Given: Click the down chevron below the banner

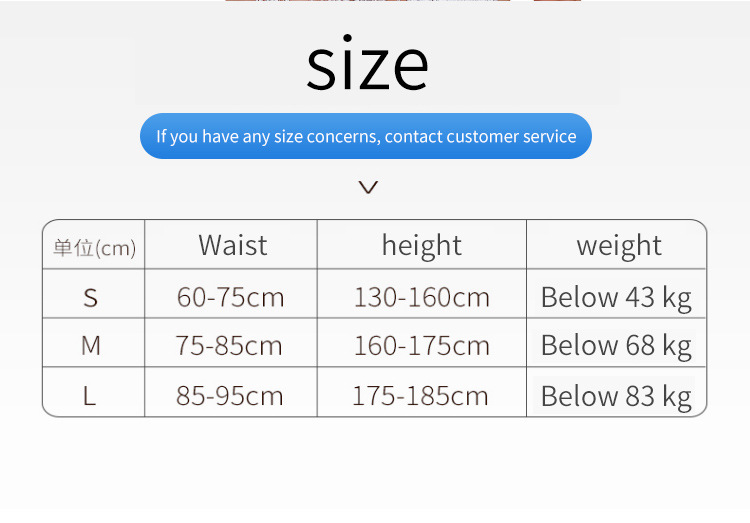Looking at the screenshot, I should pos(368,187).
